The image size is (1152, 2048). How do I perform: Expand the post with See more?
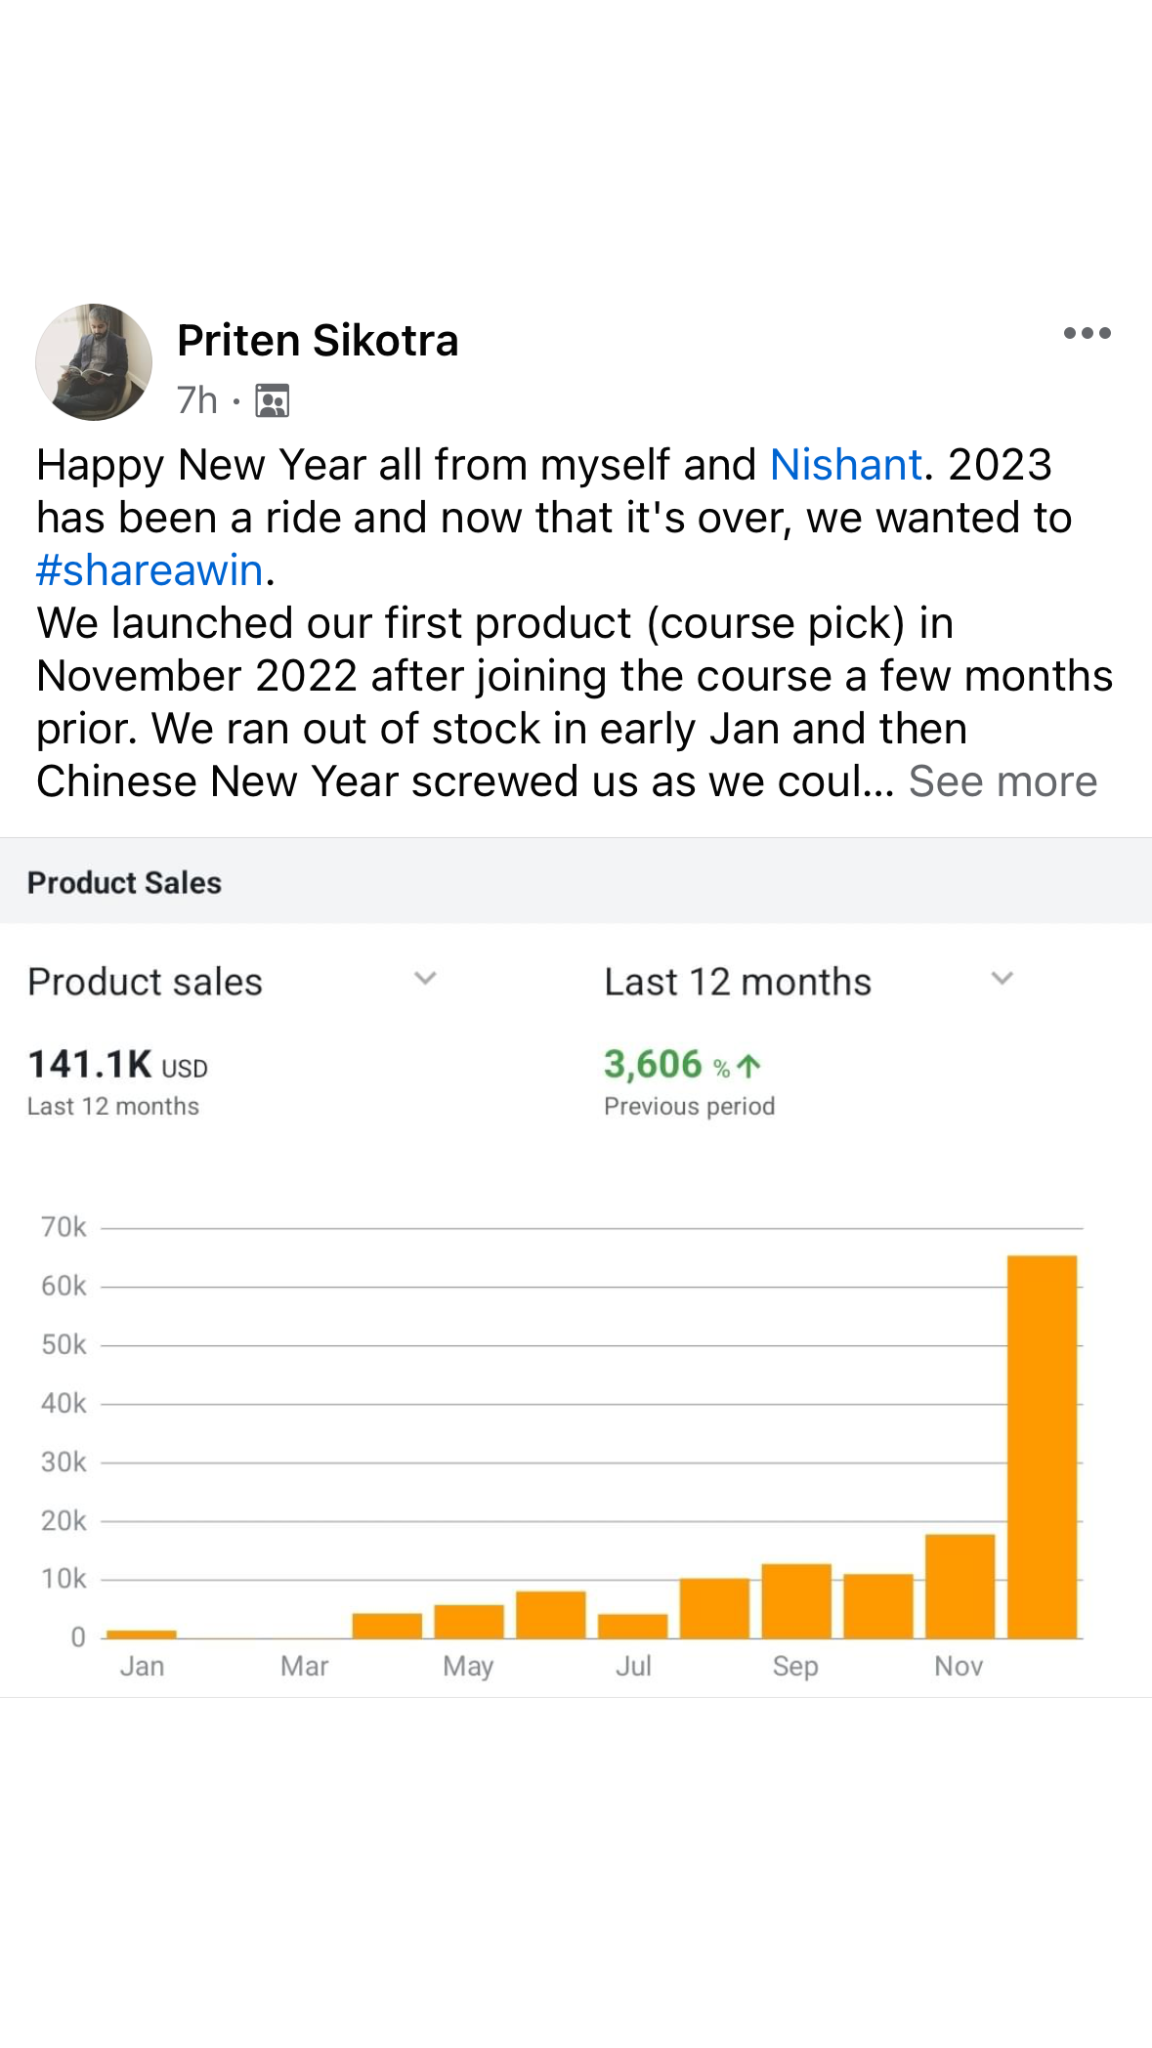pyautogui.click(x=1002, y=782)
